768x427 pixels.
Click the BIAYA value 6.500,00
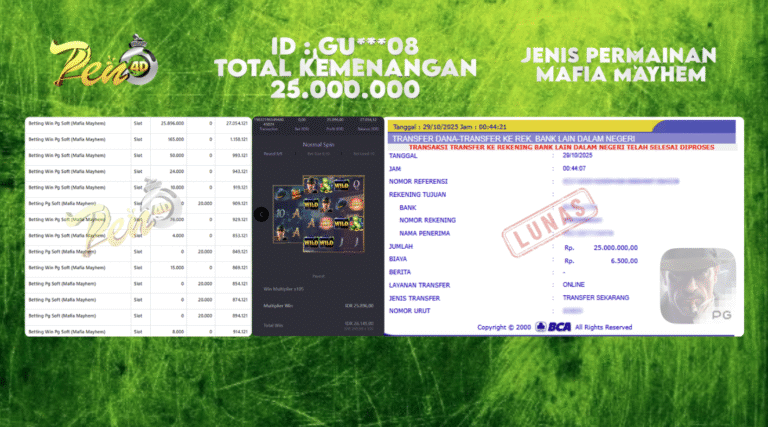(x=624, y=261)
